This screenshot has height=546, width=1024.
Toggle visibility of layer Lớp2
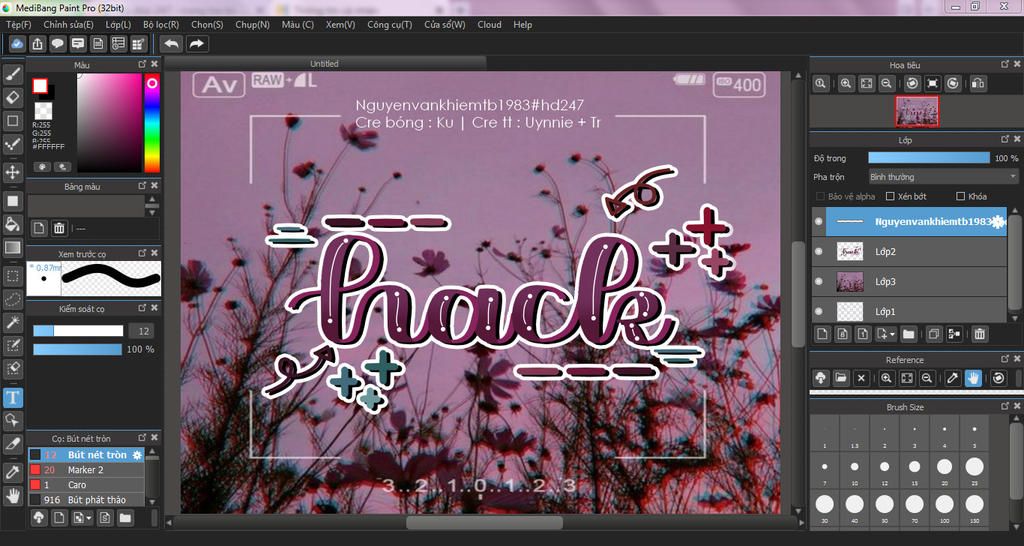point(818,251)
